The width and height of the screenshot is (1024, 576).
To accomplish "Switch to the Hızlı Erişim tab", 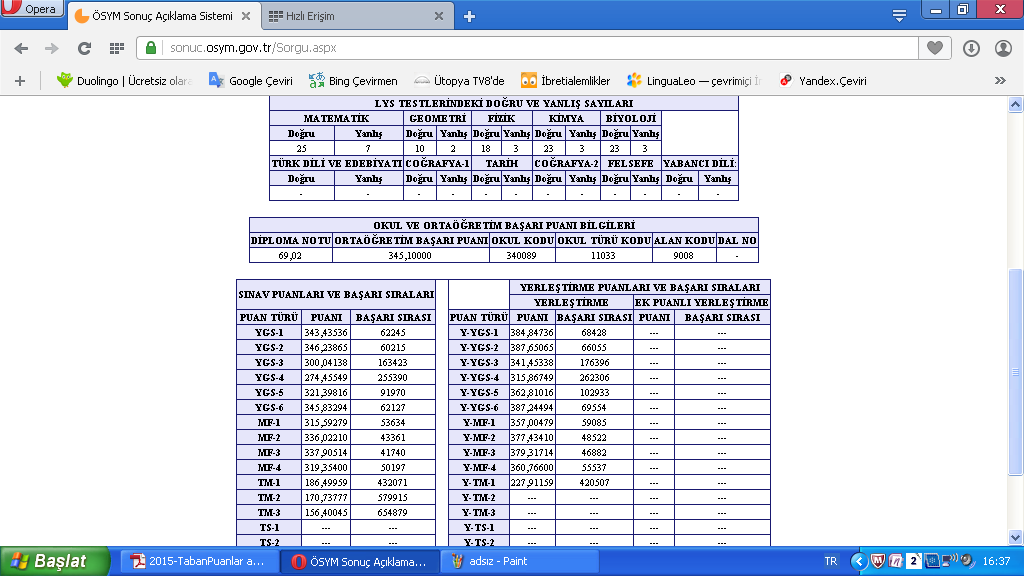I will point(350,16).
